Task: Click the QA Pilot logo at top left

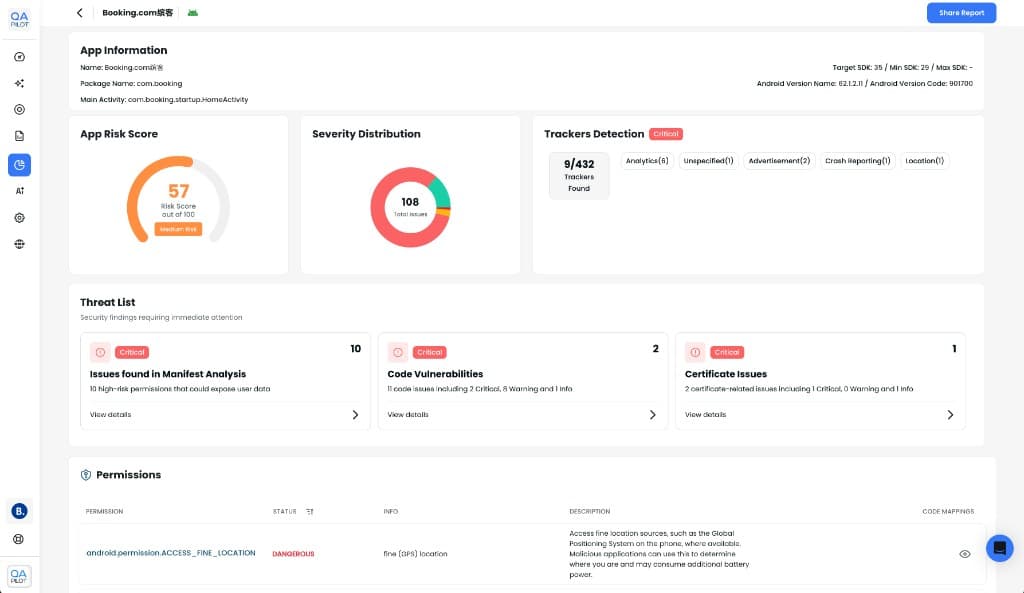Action: coord(19,17)
